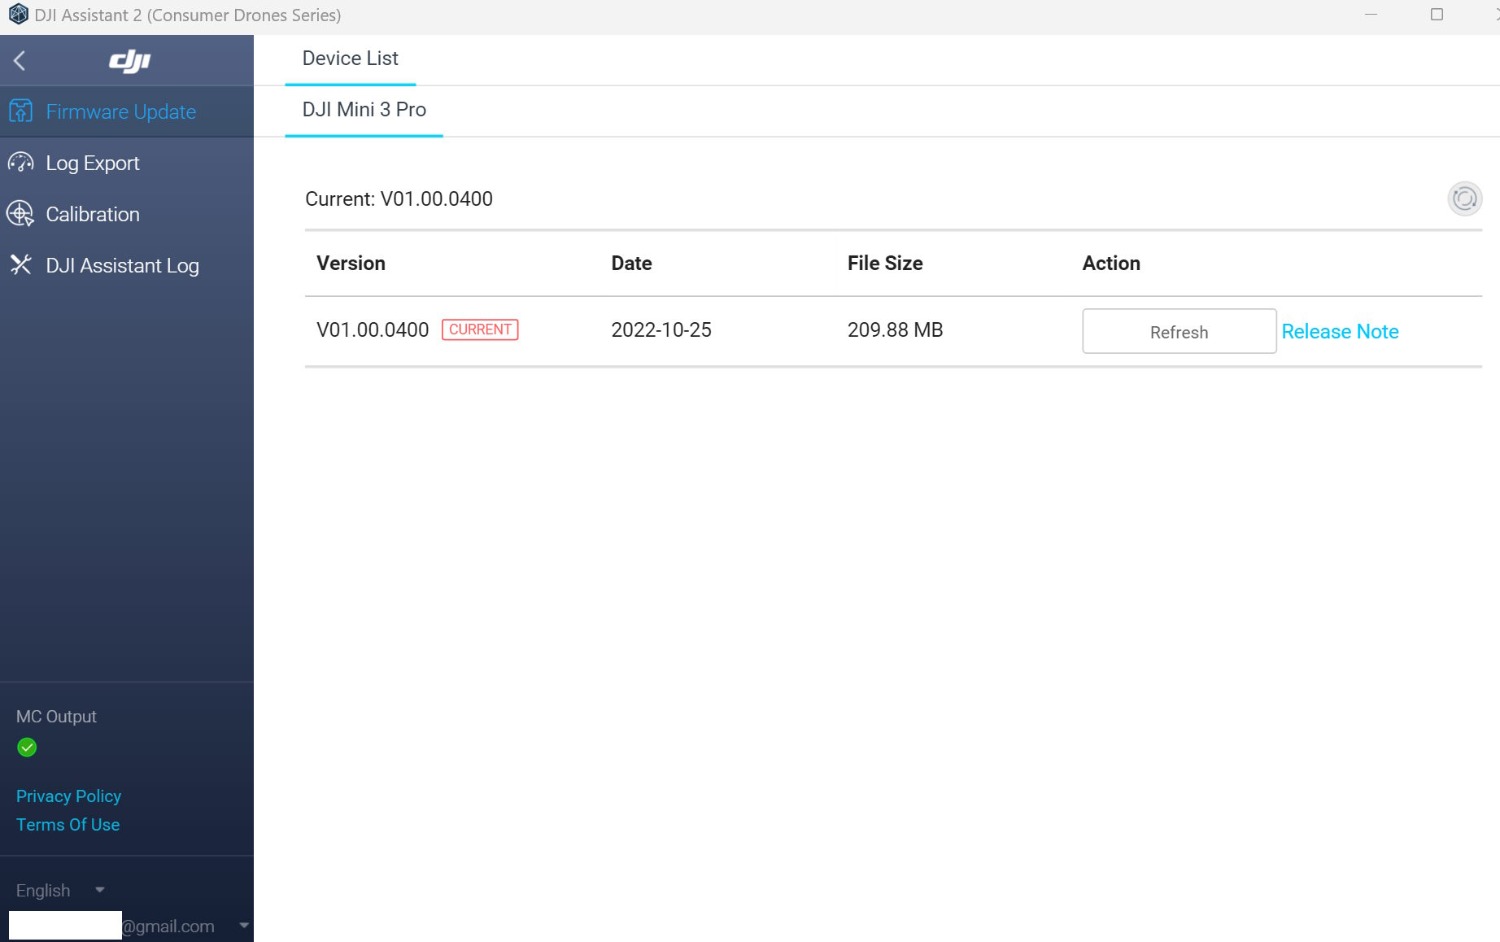Click the DJI logo at the sidebar top
The image size is (1500, 942).
pyautogui.click(x=128, y=60)
